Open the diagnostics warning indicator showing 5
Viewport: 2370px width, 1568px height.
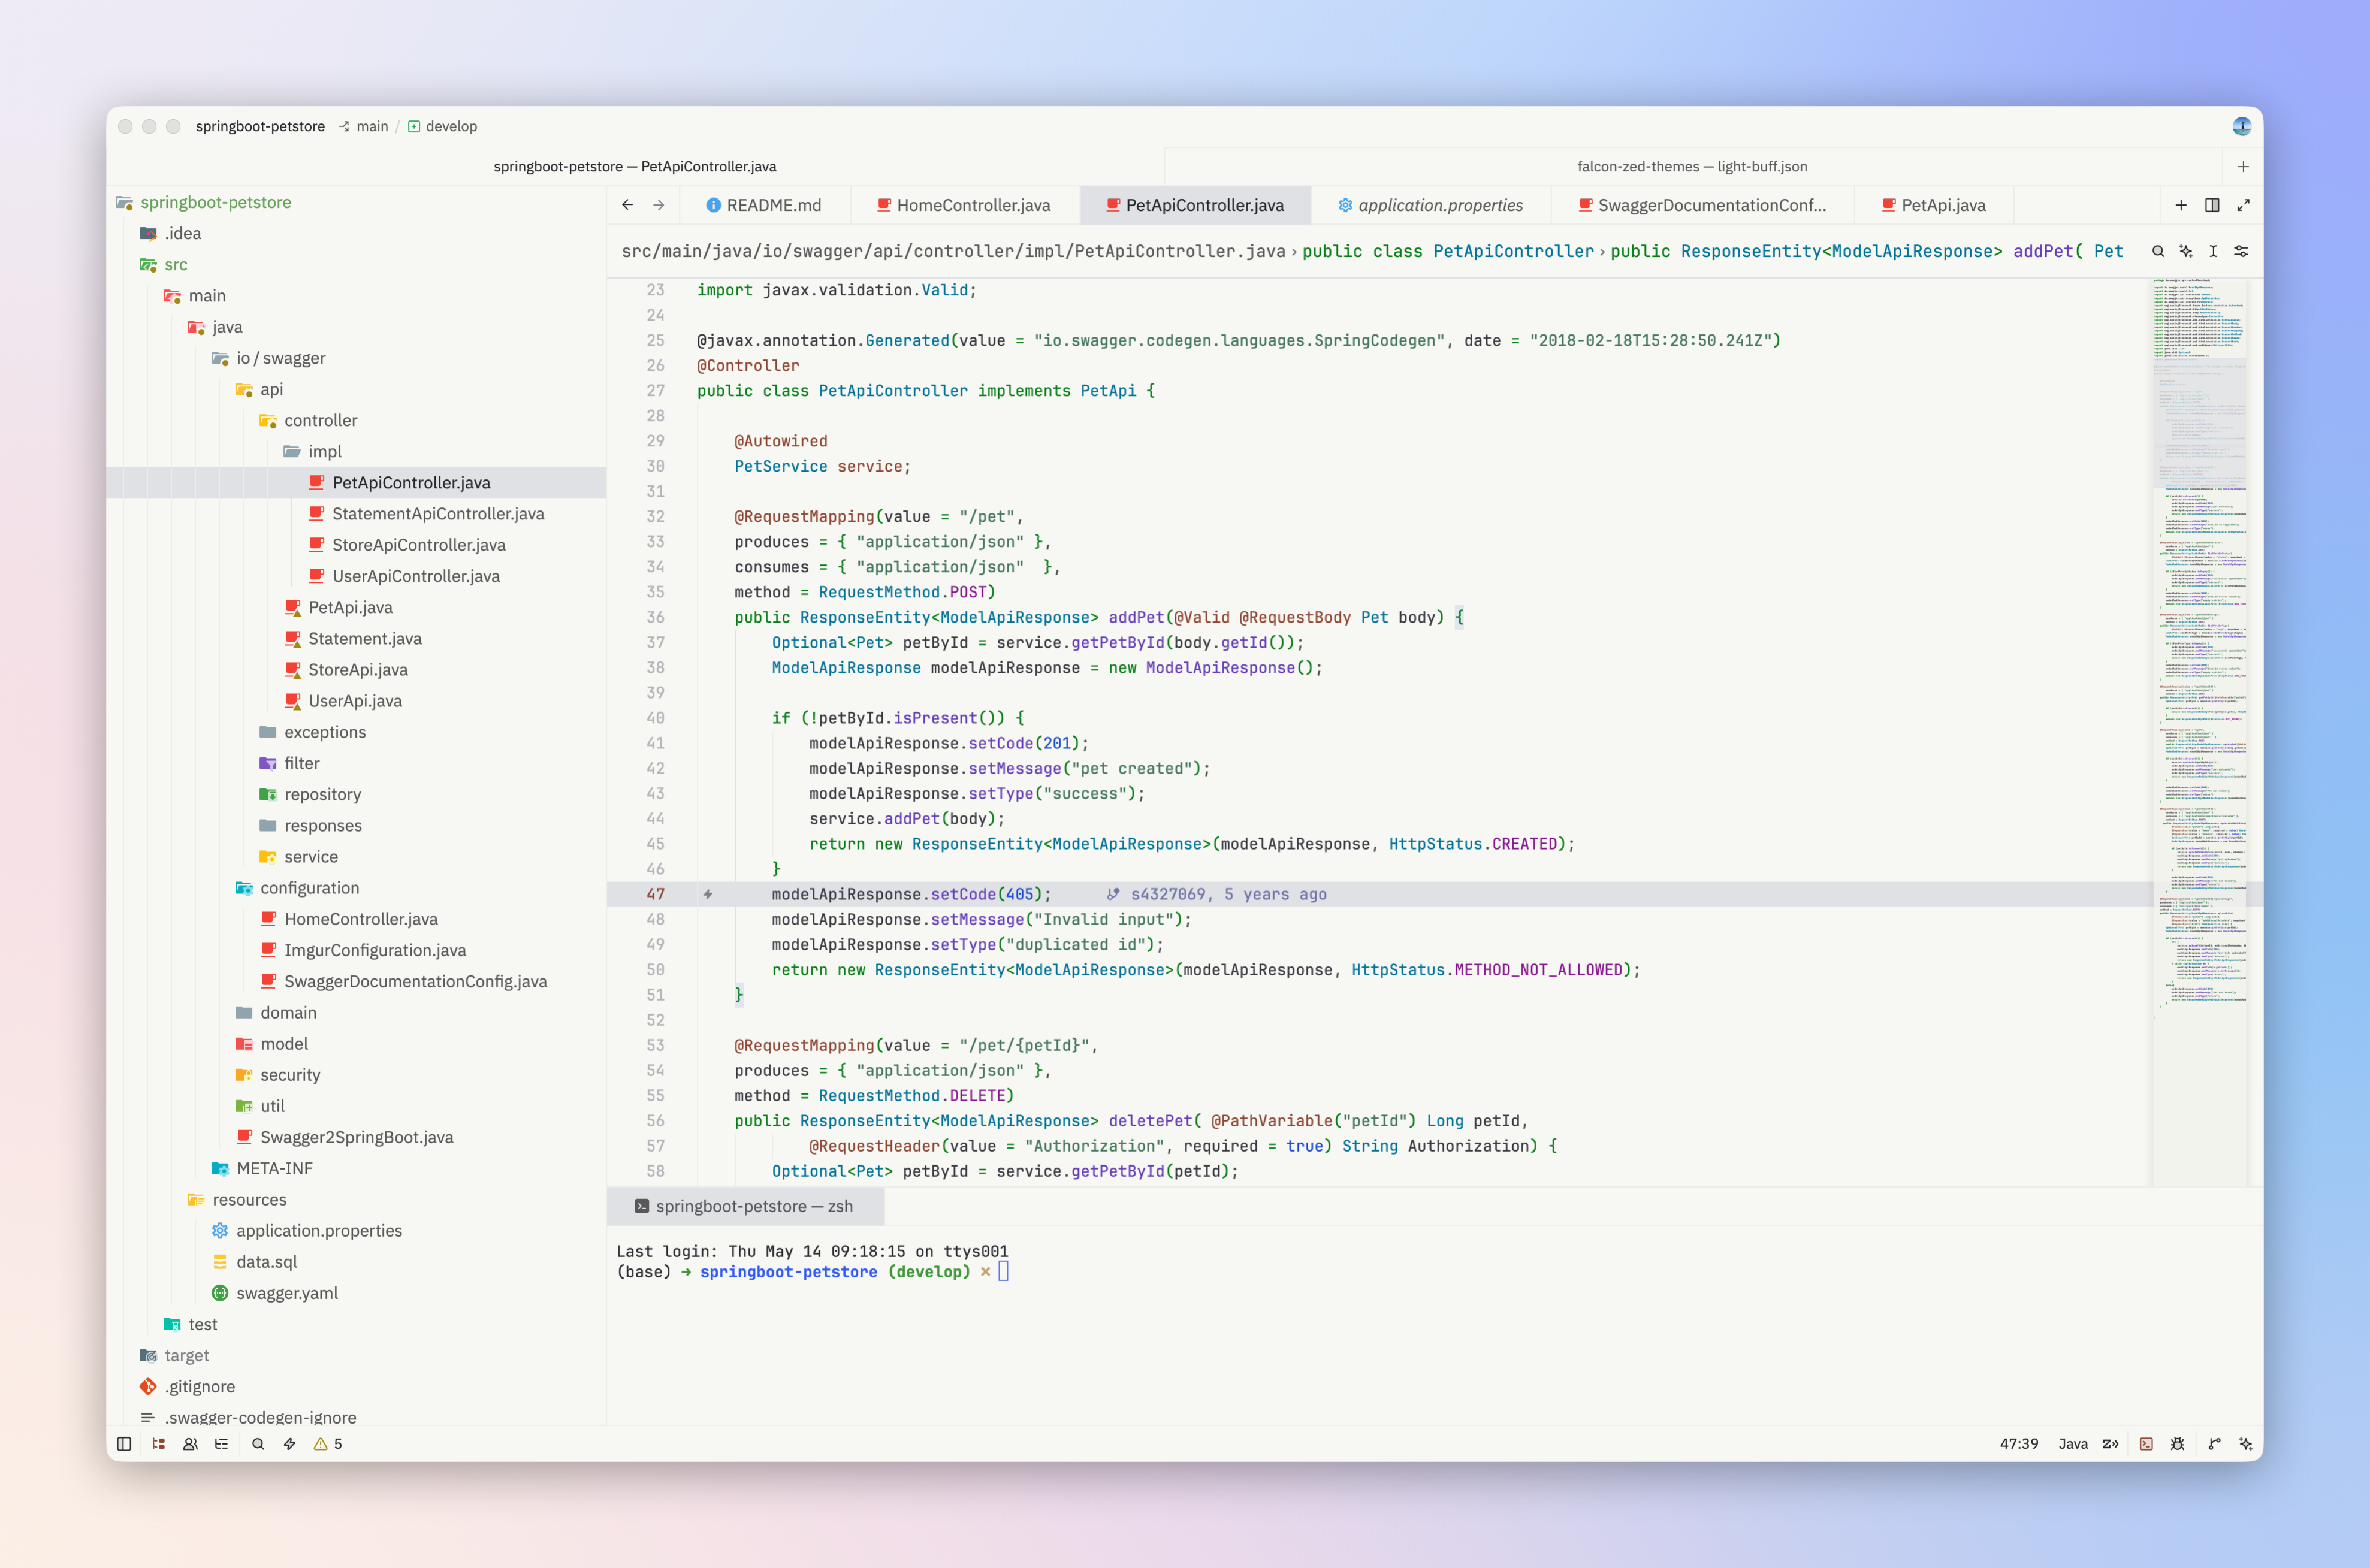328,1444
